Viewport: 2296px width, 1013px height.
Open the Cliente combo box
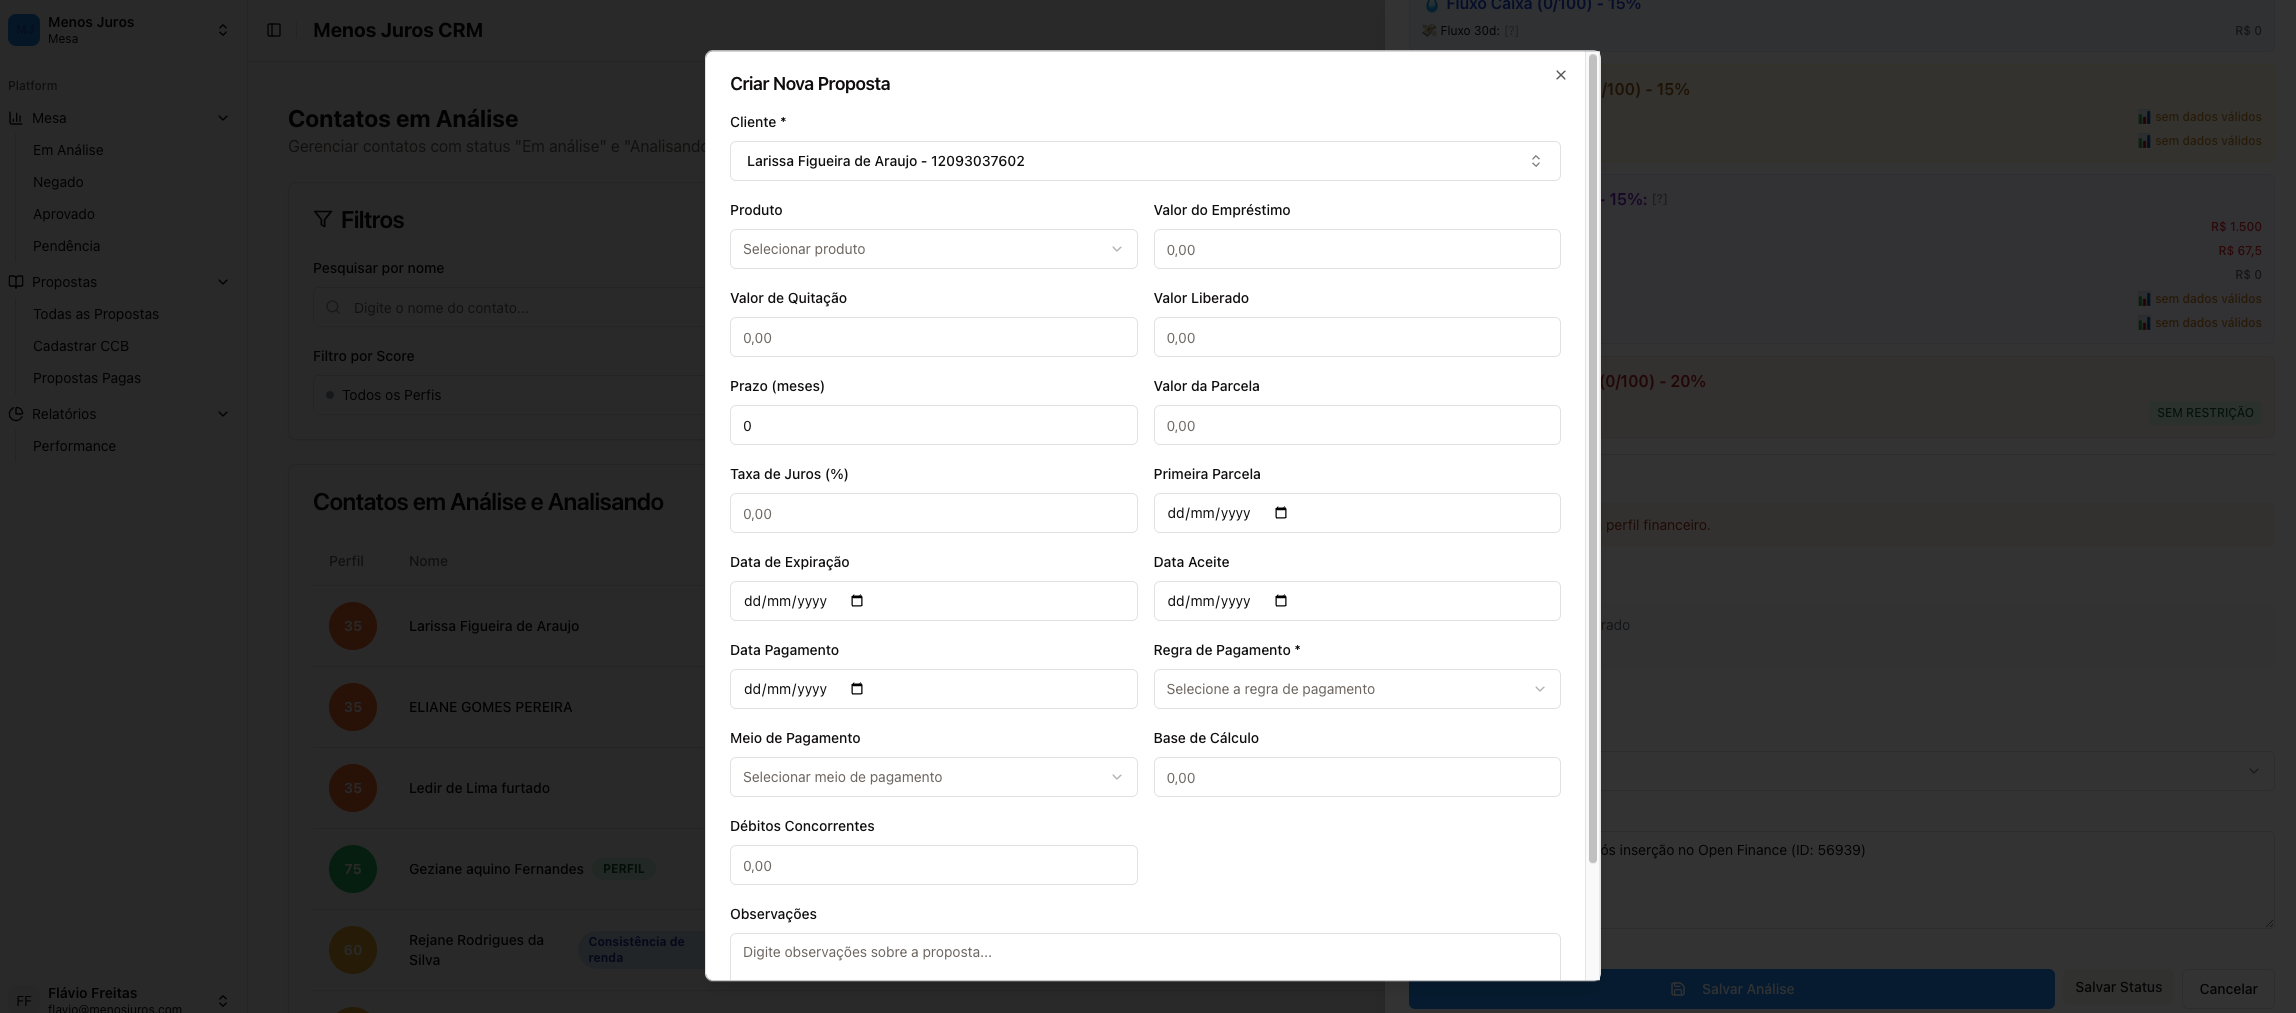click(1144, 161)
